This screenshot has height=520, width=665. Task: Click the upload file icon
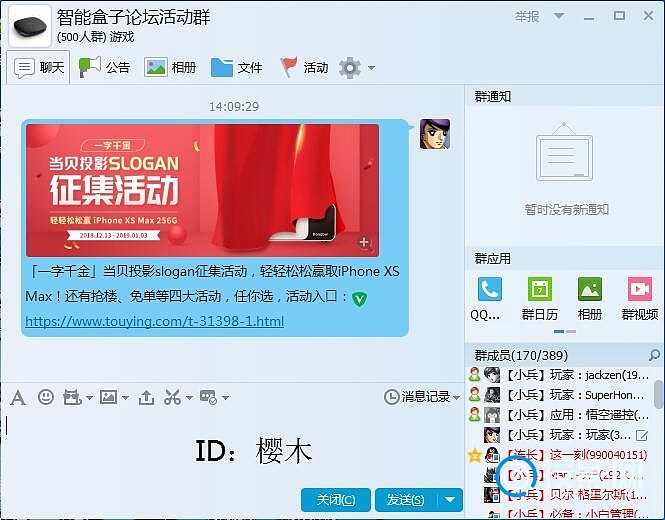click(x=146, y=397)
